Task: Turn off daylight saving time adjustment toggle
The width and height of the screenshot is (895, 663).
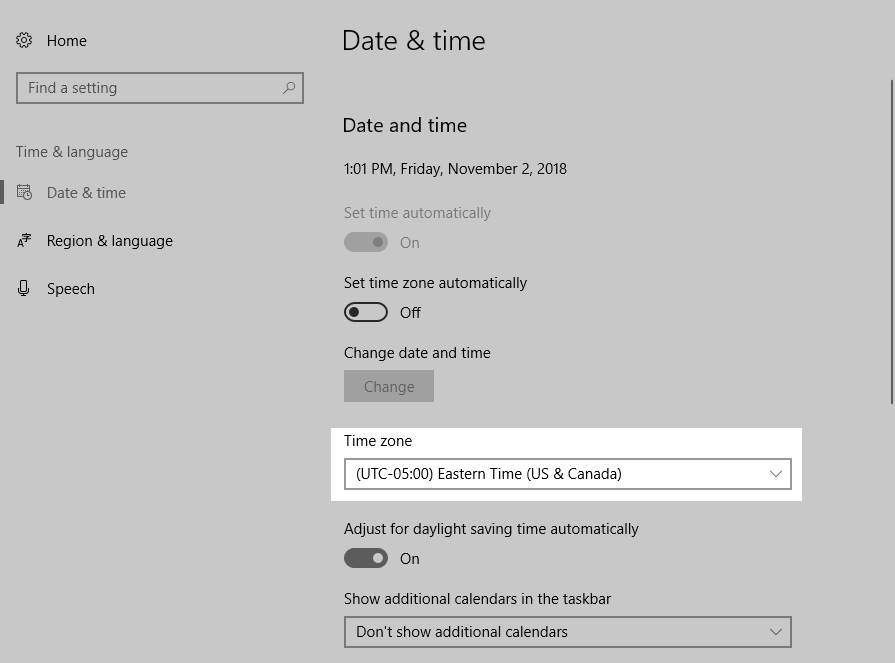Action: point(366,559)
